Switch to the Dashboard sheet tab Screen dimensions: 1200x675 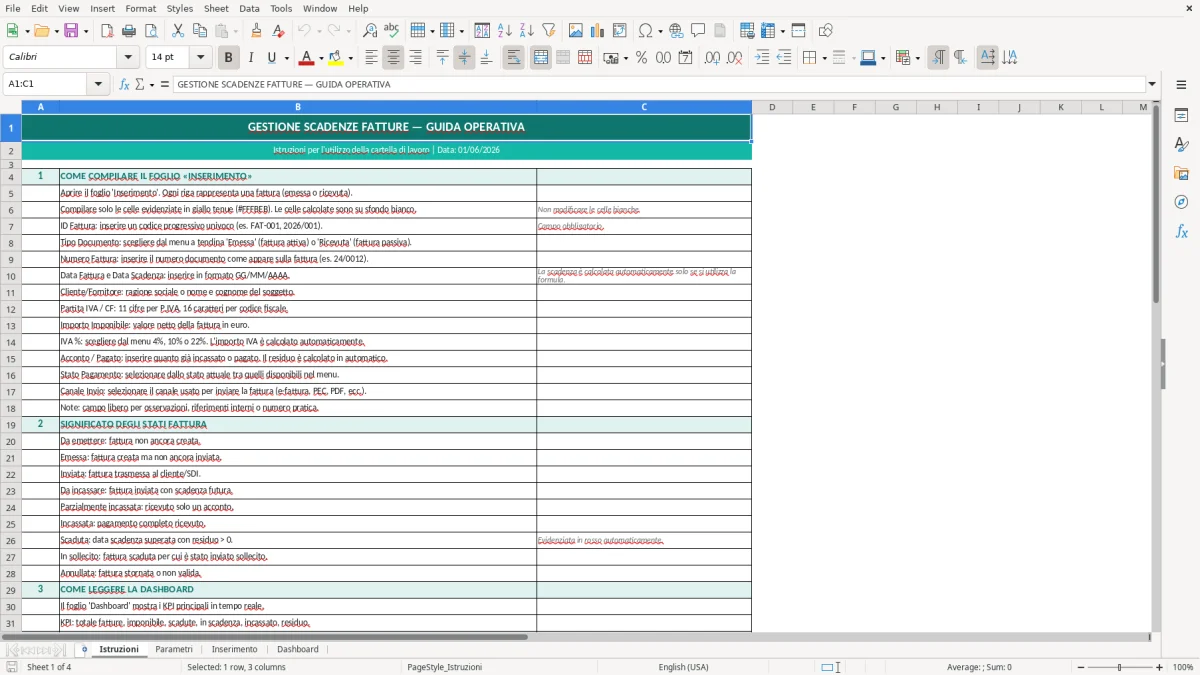(298, 649)
